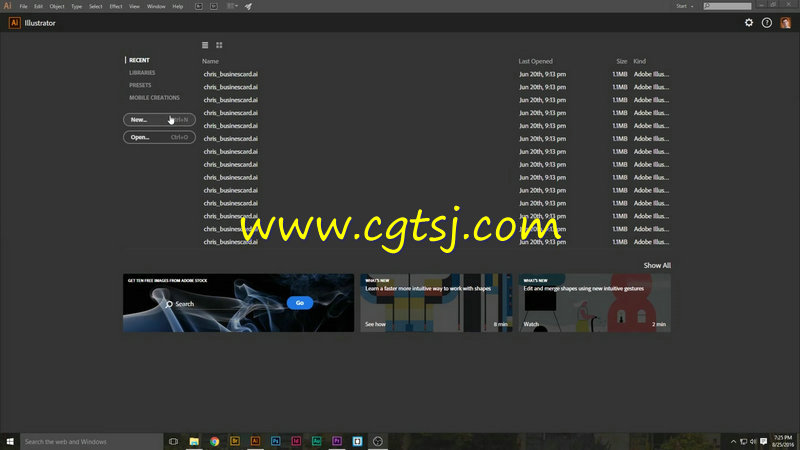Open the Edit menu
This screenshot has width=800, height=450.
38,6
